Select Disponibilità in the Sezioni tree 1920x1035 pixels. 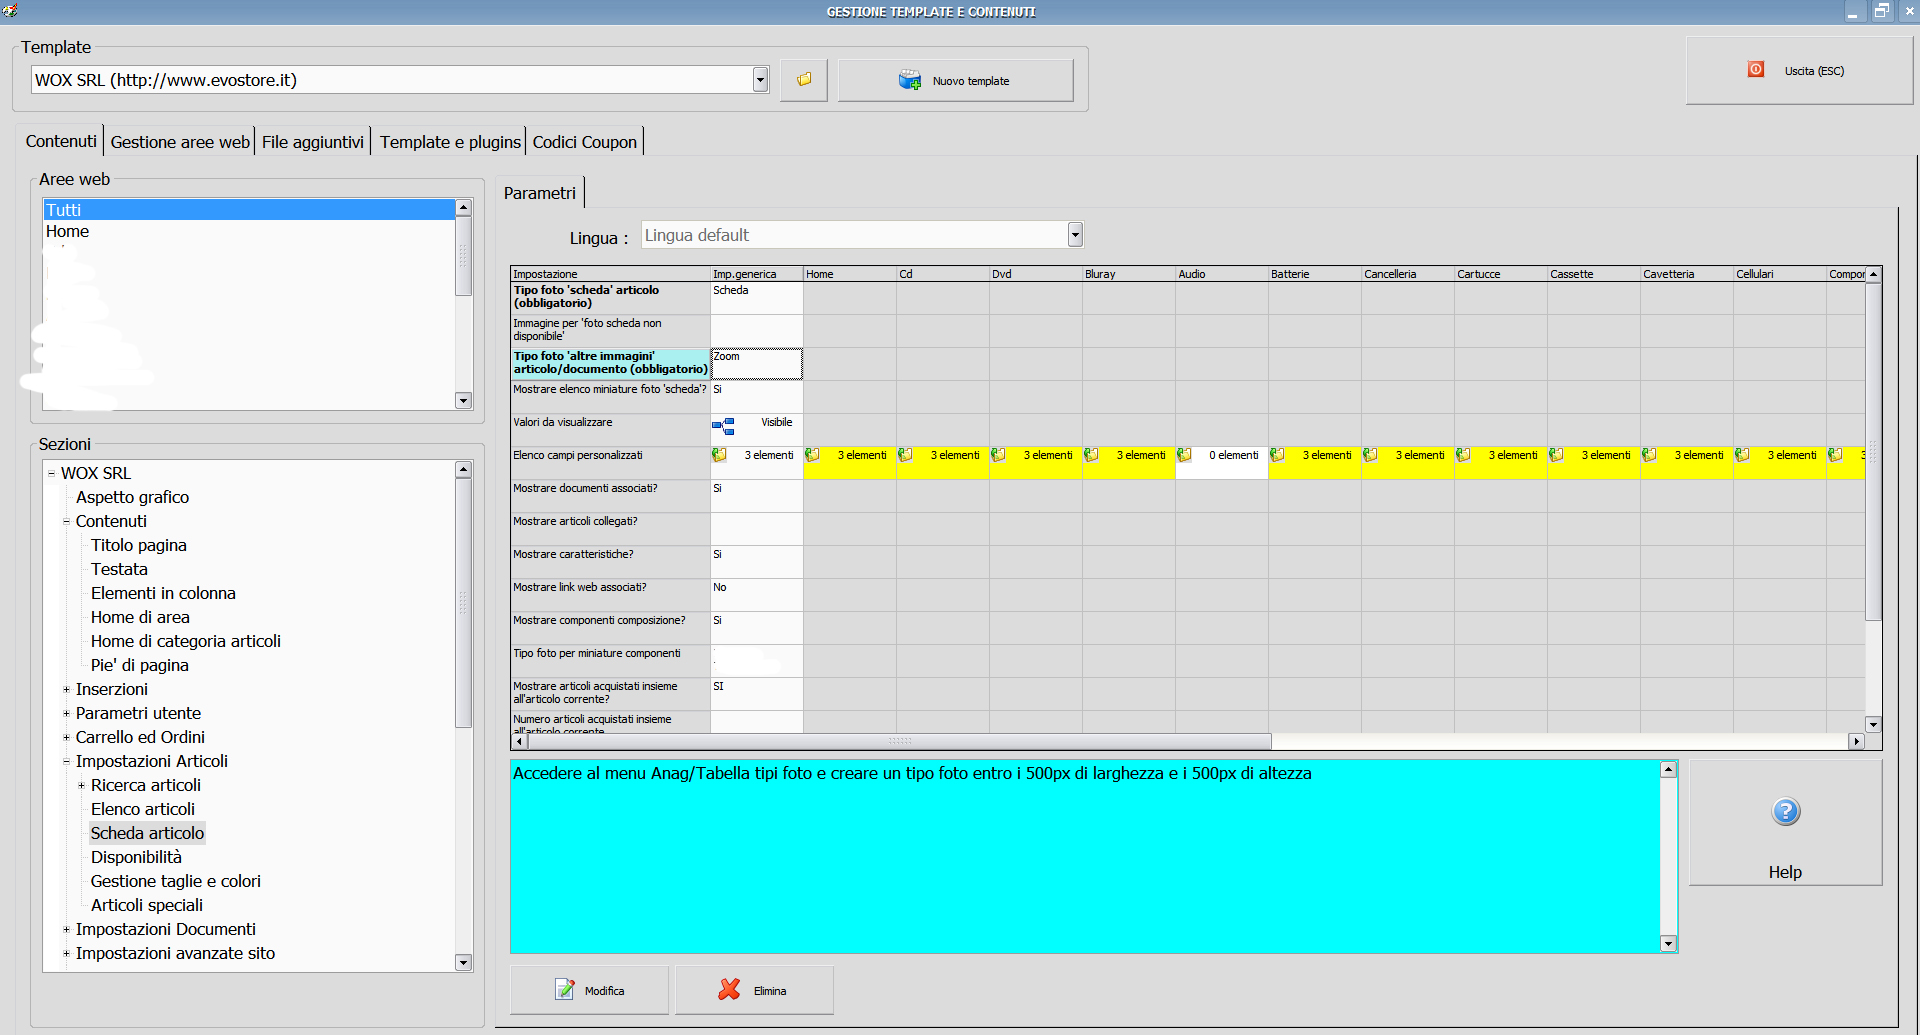click(x=136, y=857)
